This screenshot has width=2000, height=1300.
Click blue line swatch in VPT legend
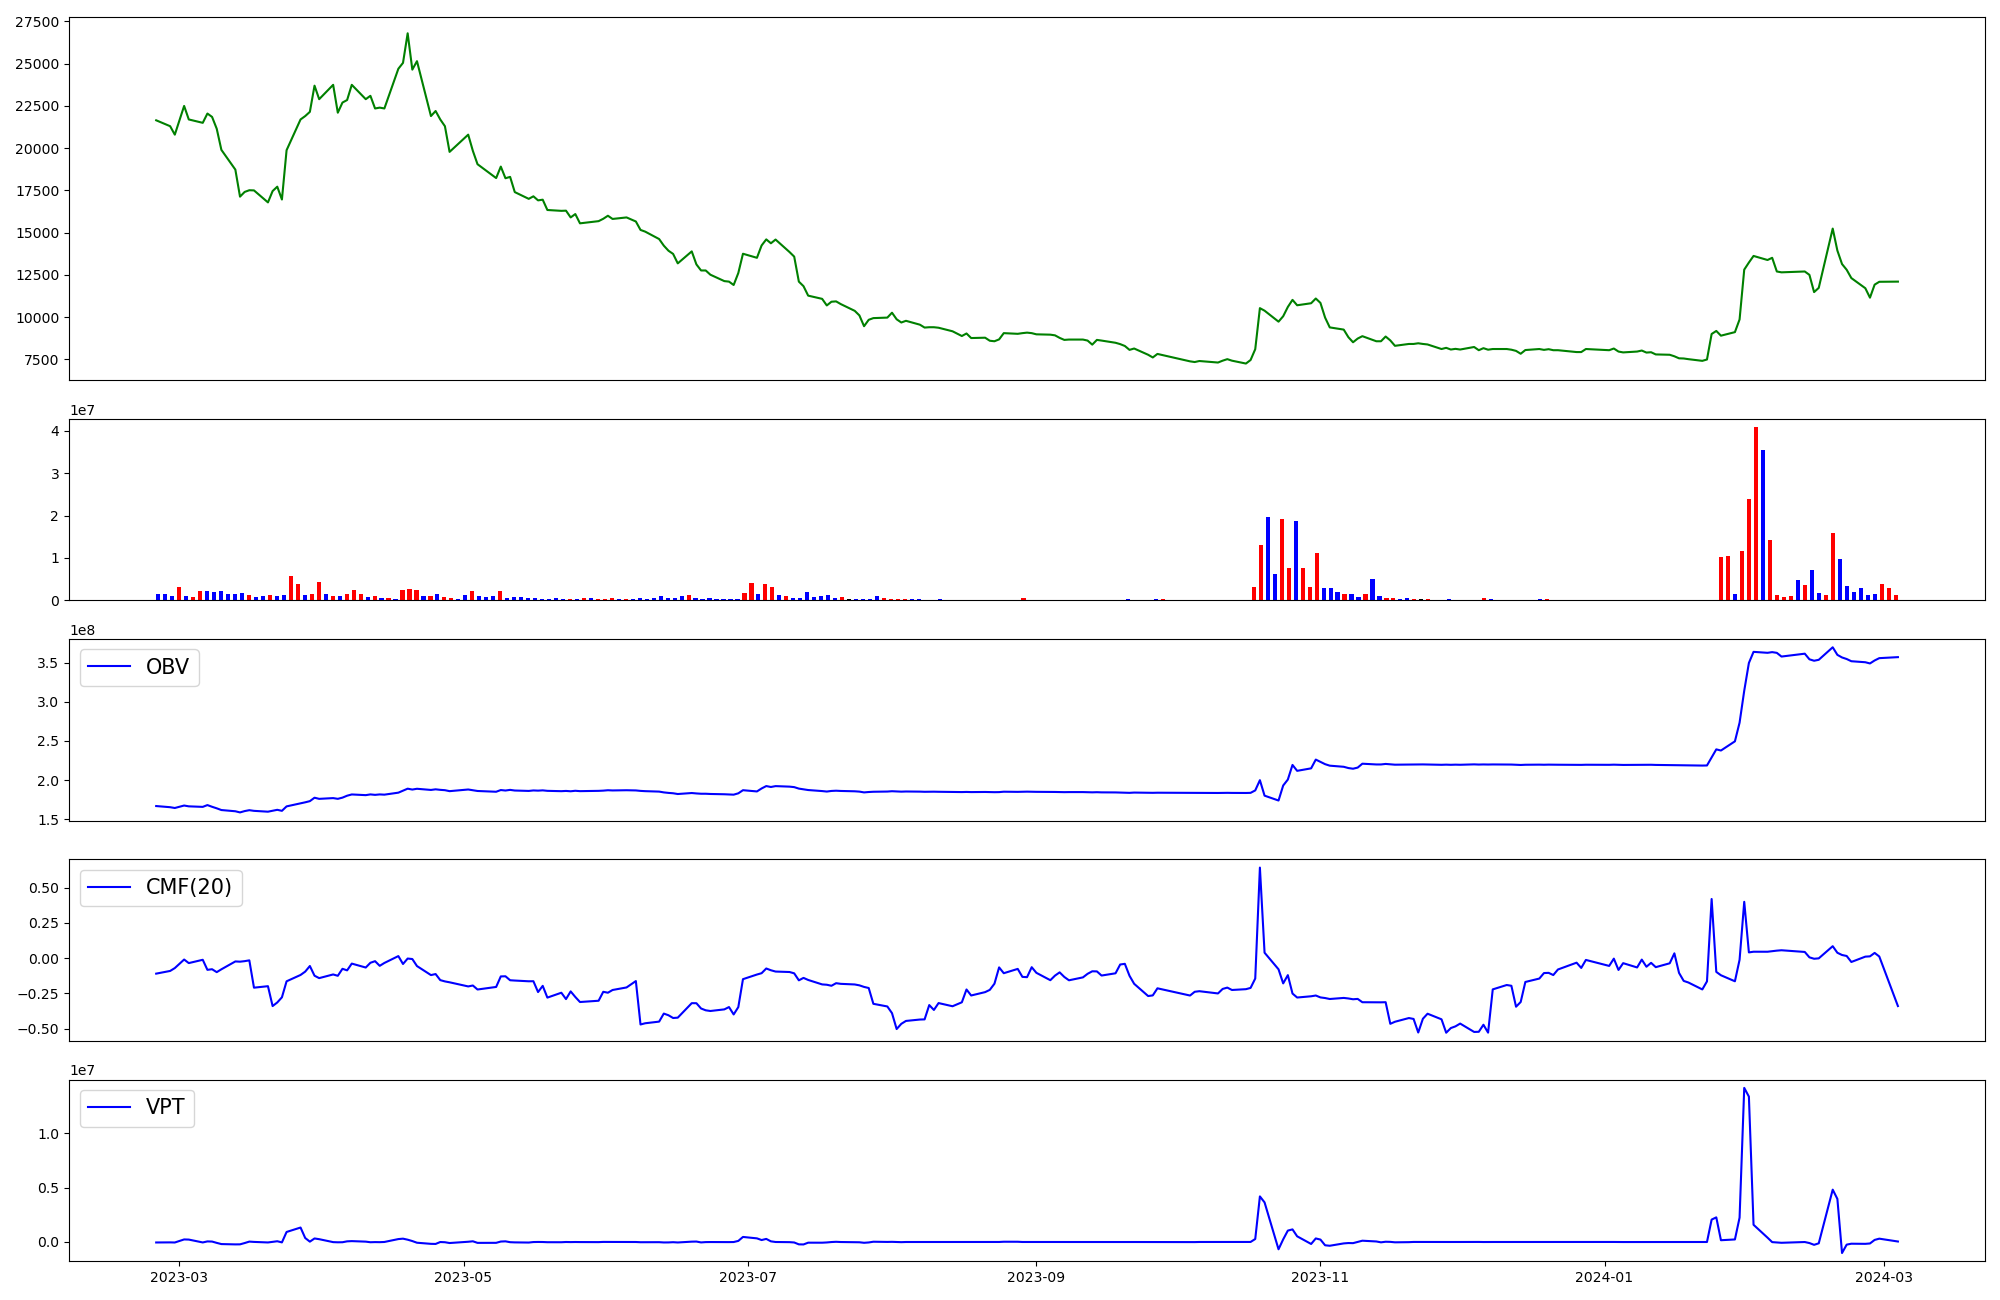[110, 1107]
